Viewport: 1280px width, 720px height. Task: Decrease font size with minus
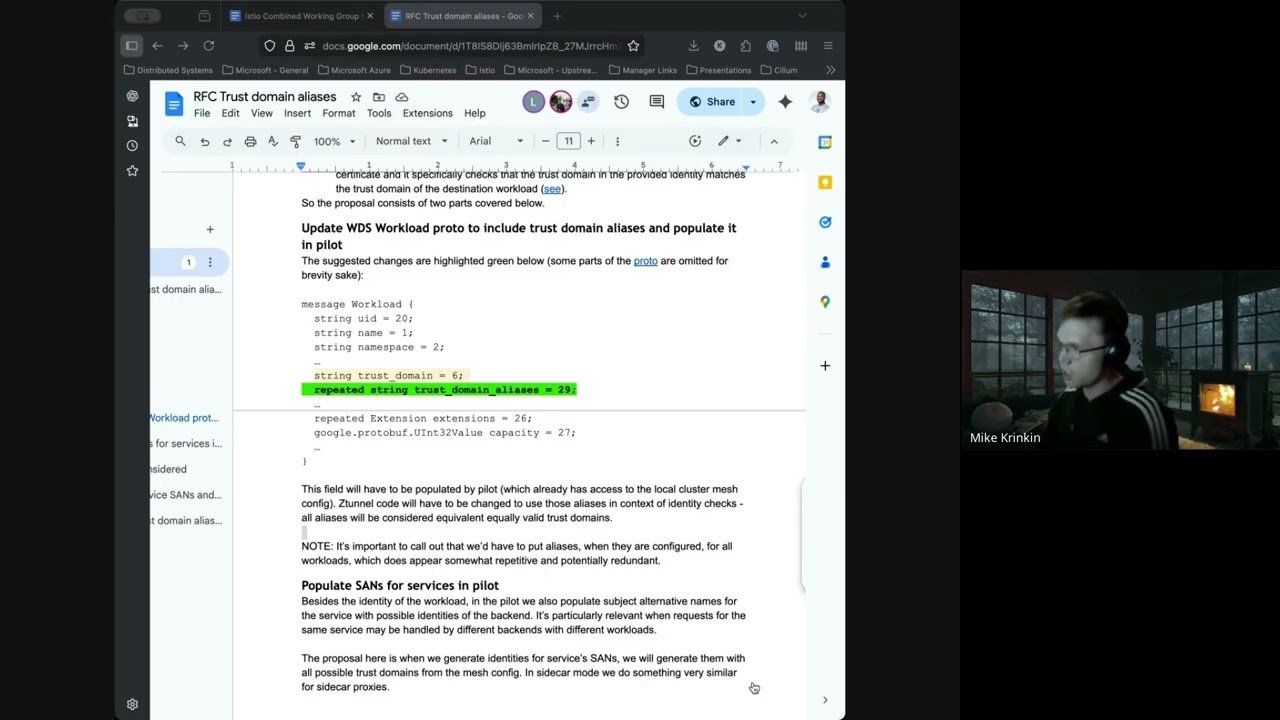click(545, 141)
